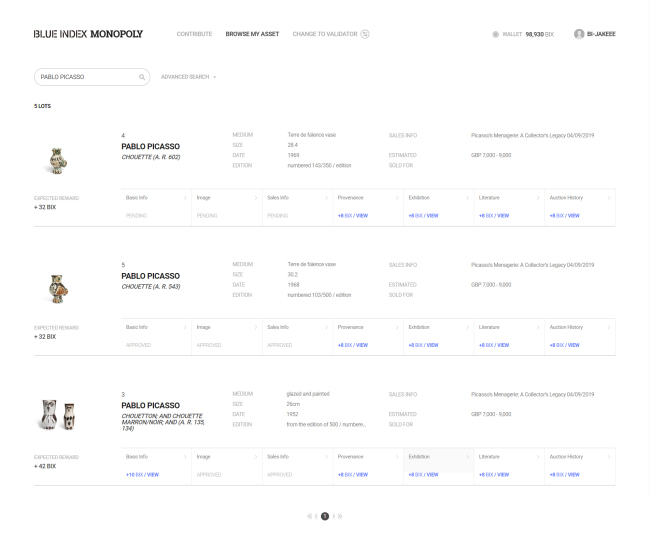Click the +42 BIX expected reward
This screenshot has height=547, width=650.
[45, 466]
